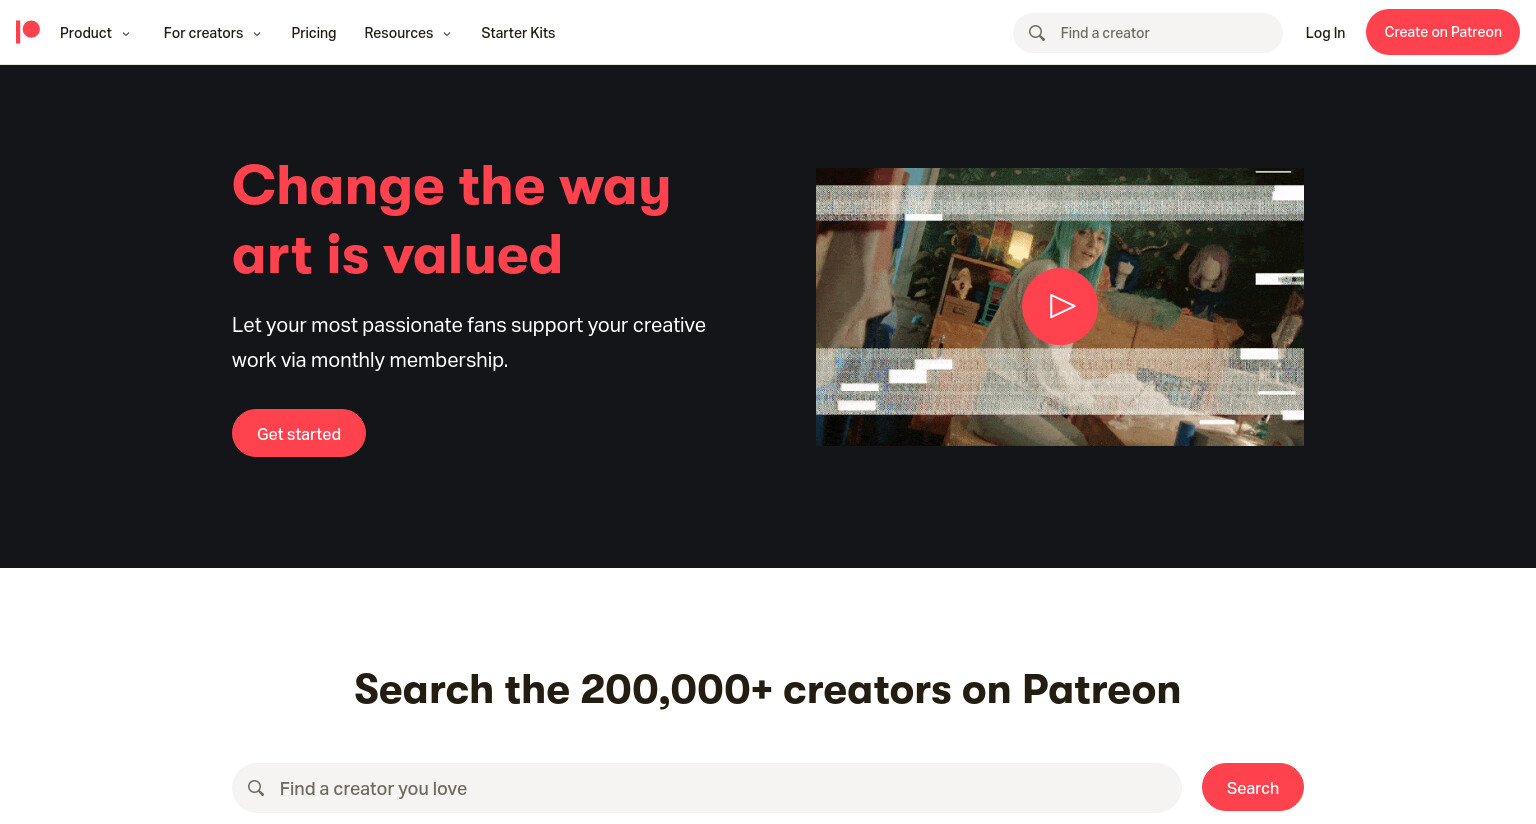Viewport: 1536px width, 824px height.
Task: Click the Log In link
Action: click(x=1325, y=33)
